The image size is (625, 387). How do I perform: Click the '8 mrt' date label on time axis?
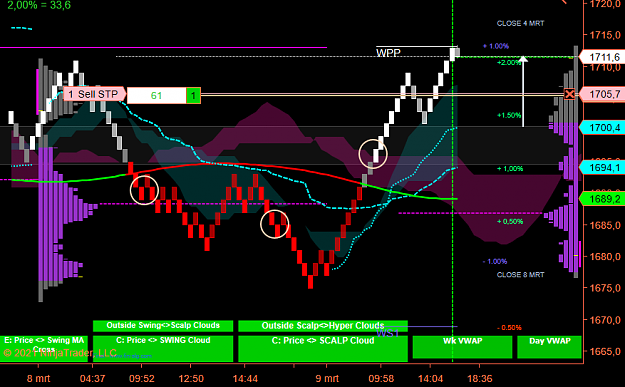tap(38, 378)
